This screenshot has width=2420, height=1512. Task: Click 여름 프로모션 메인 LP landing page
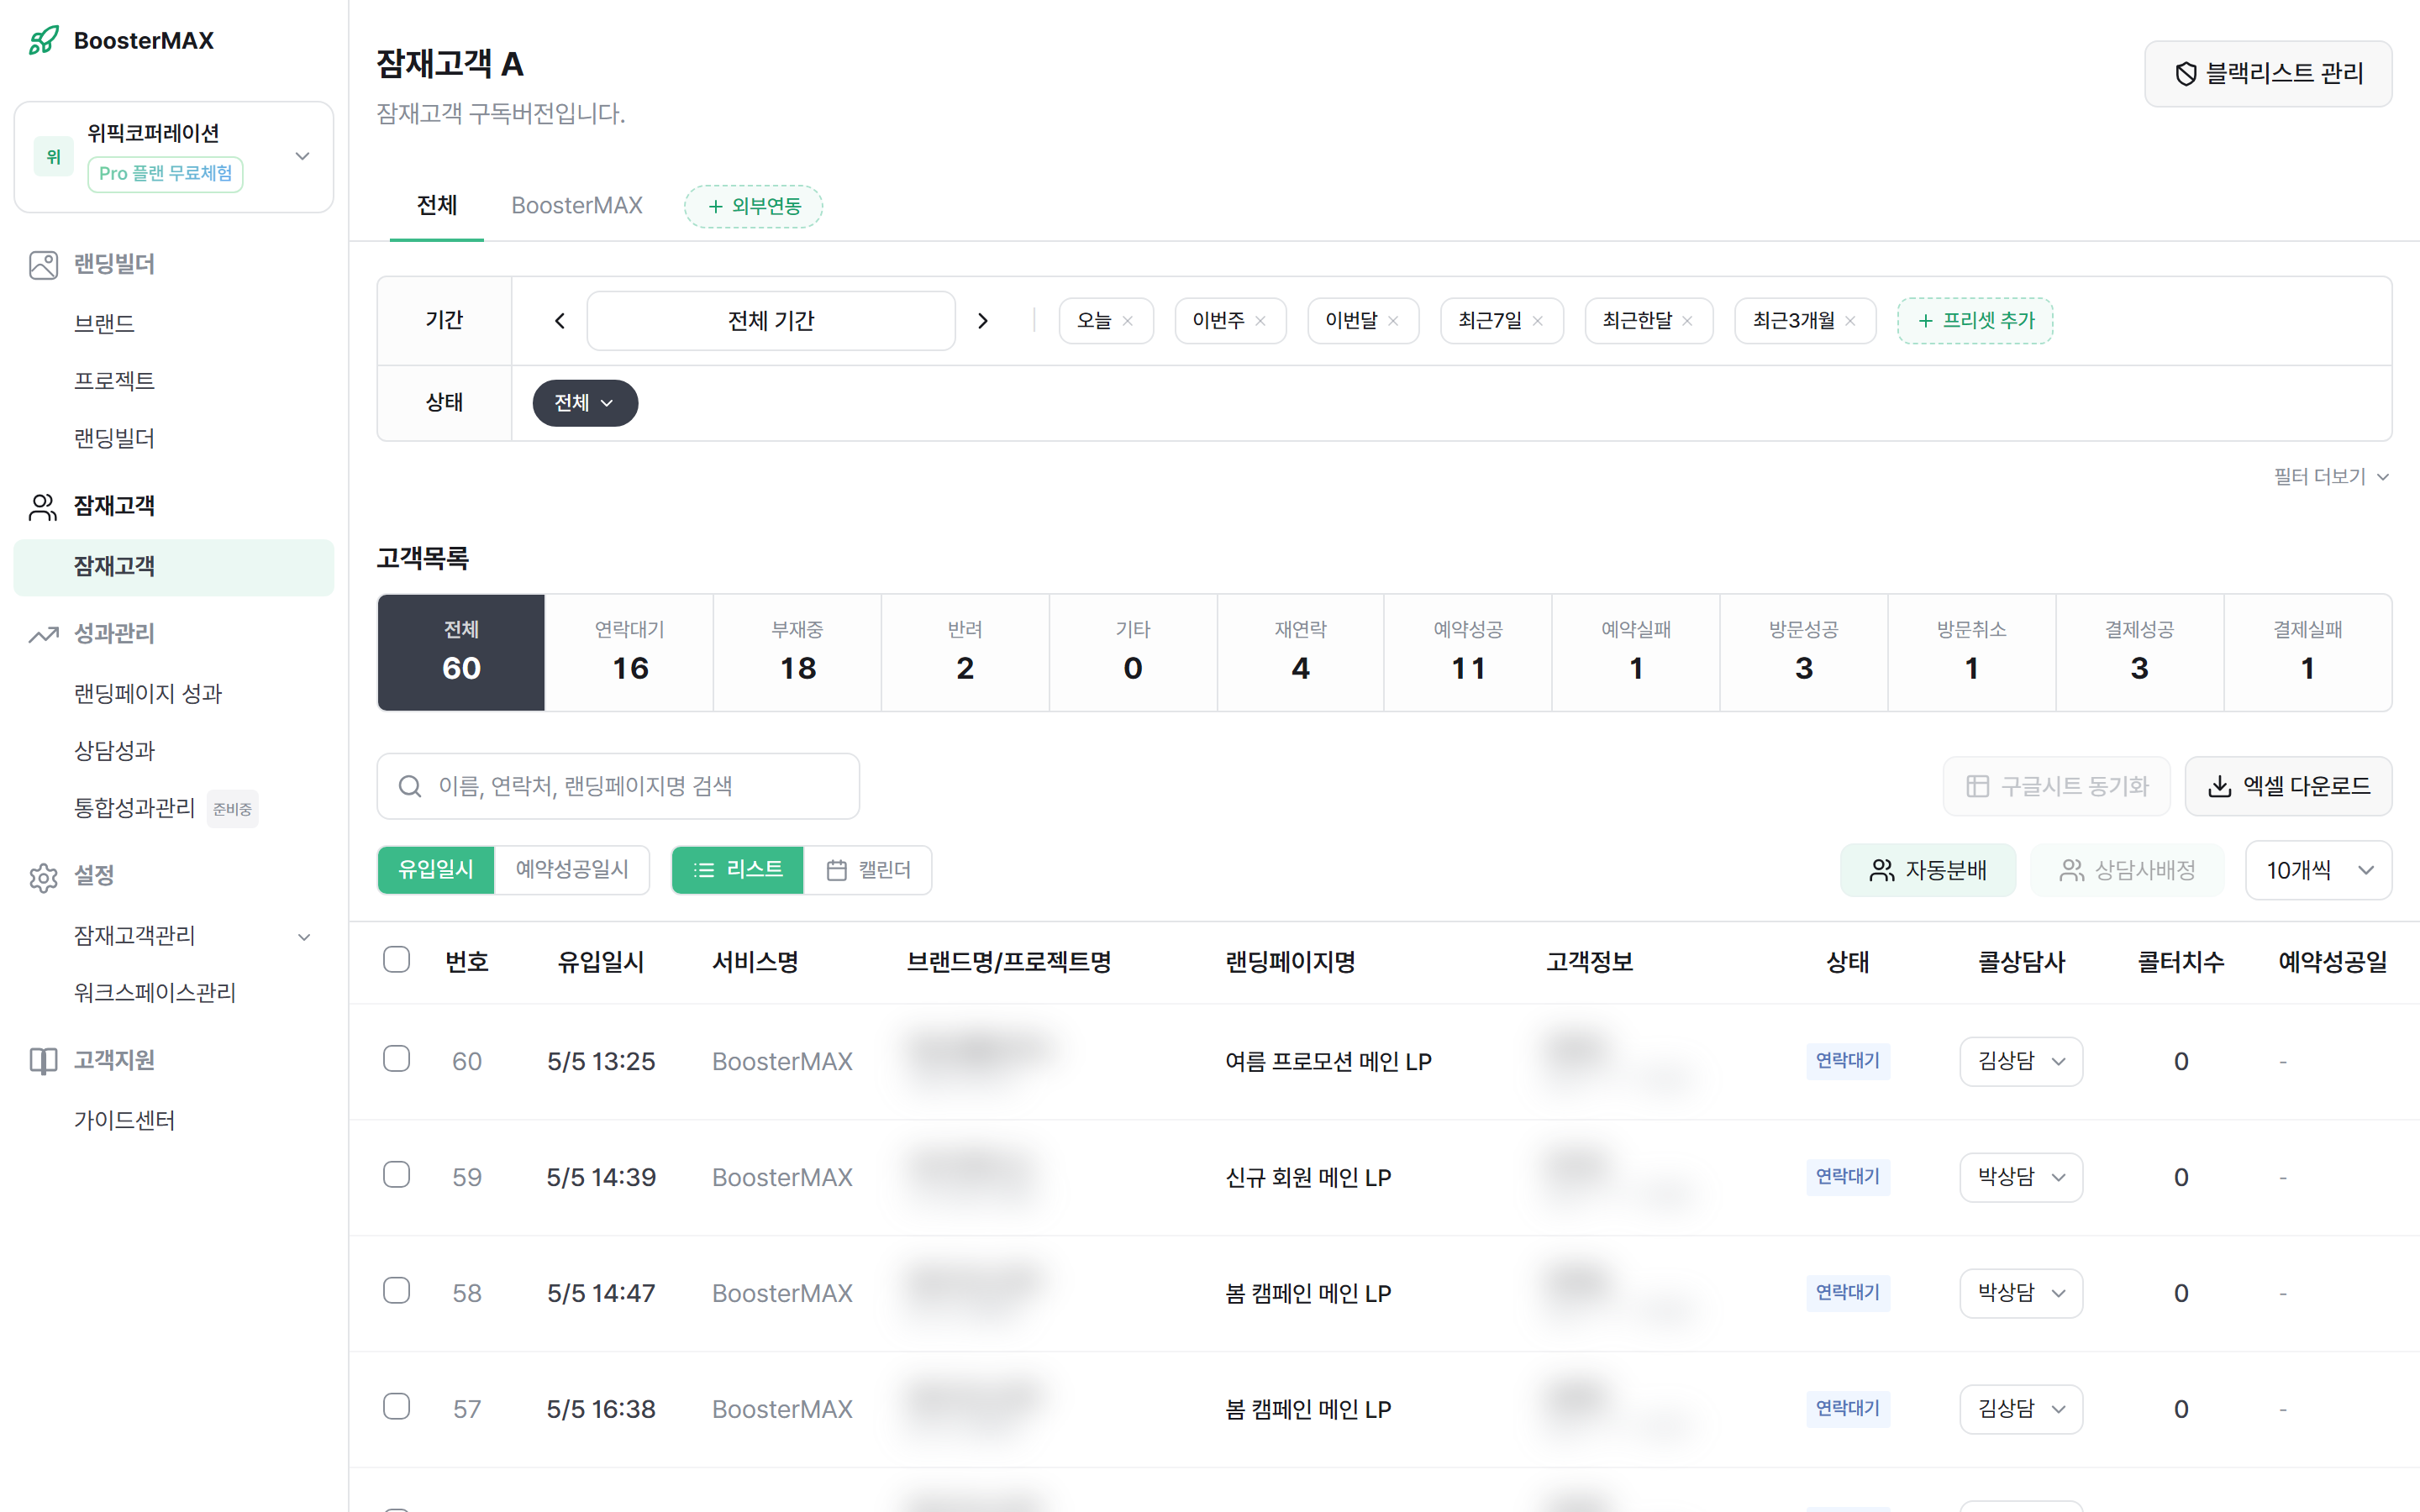pos(1329,1062)
